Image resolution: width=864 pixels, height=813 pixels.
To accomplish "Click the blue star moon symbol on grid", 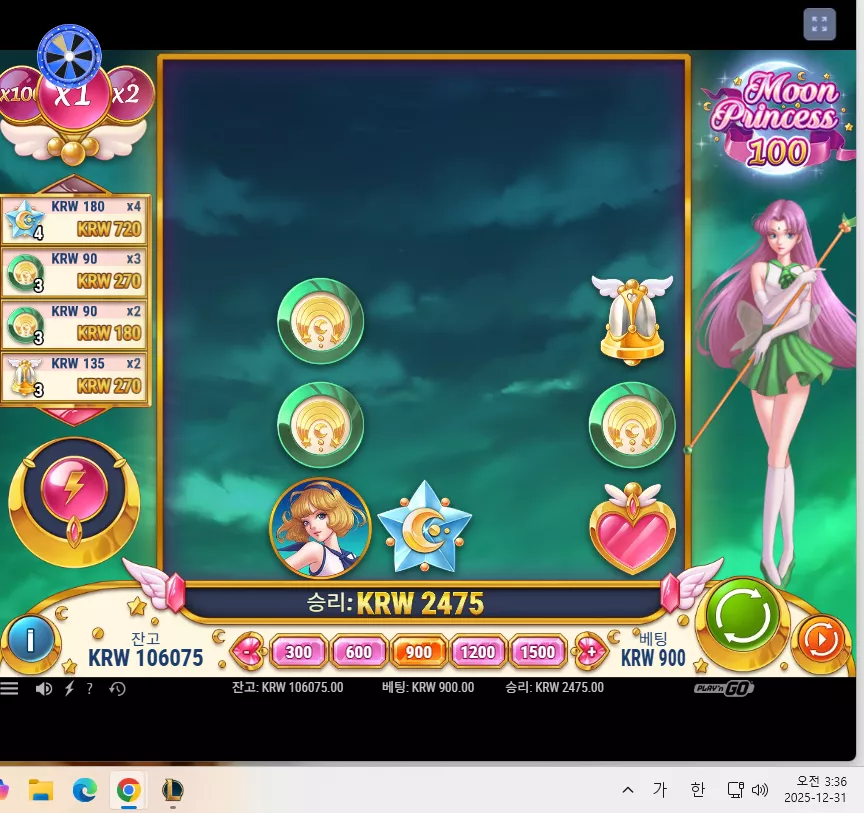I will pos(424,528).
